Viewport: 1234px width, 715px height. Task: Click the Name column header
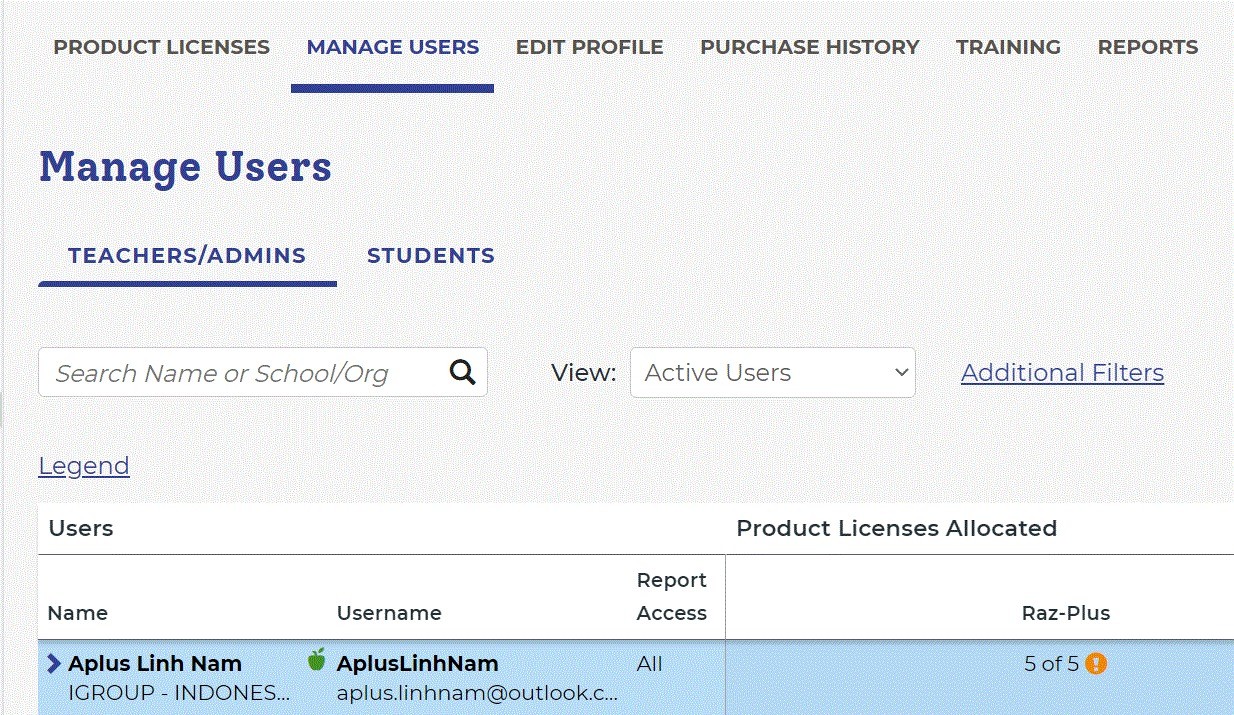(78, 613)
